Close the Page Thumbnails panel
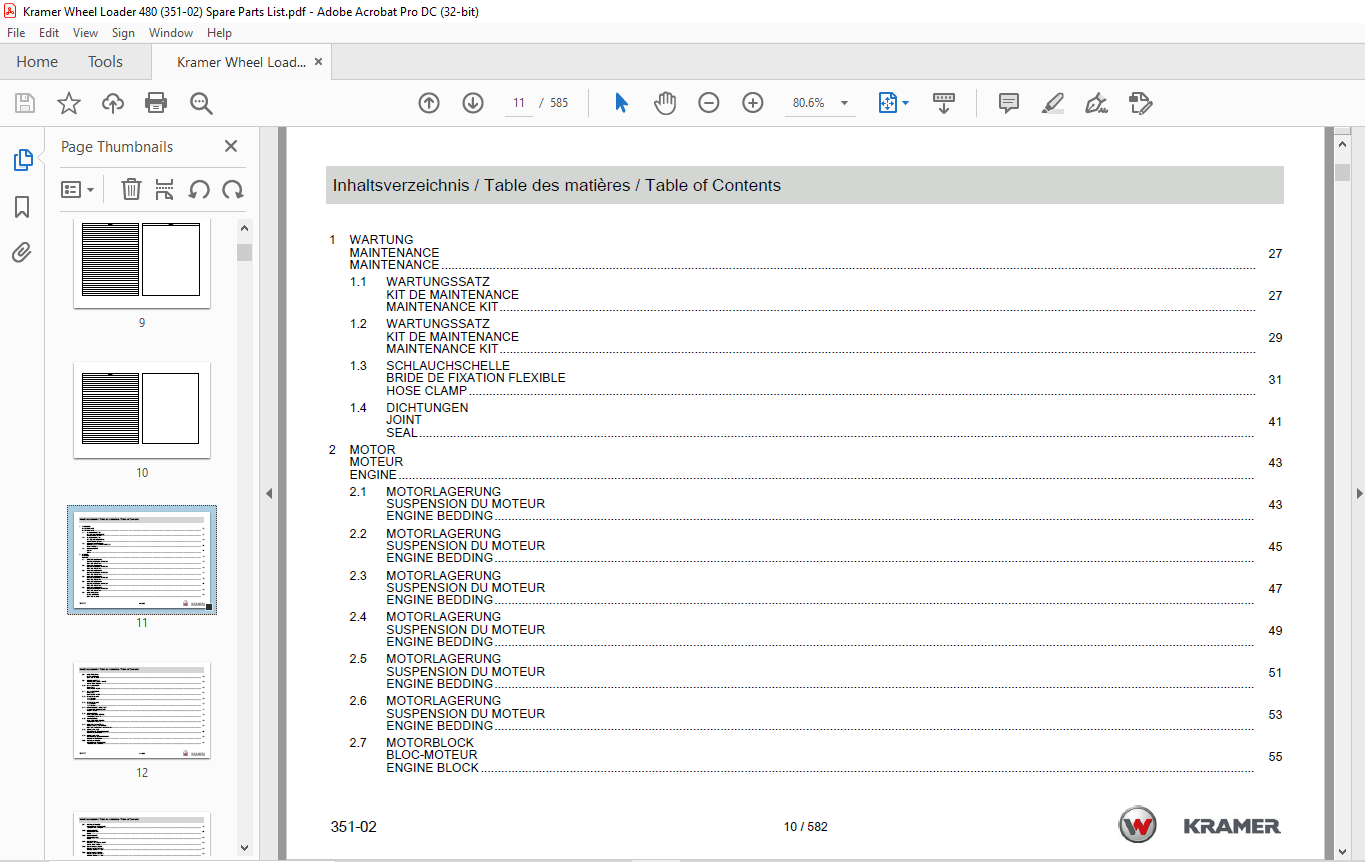1365x862 pixels. [x=231, y=146]
